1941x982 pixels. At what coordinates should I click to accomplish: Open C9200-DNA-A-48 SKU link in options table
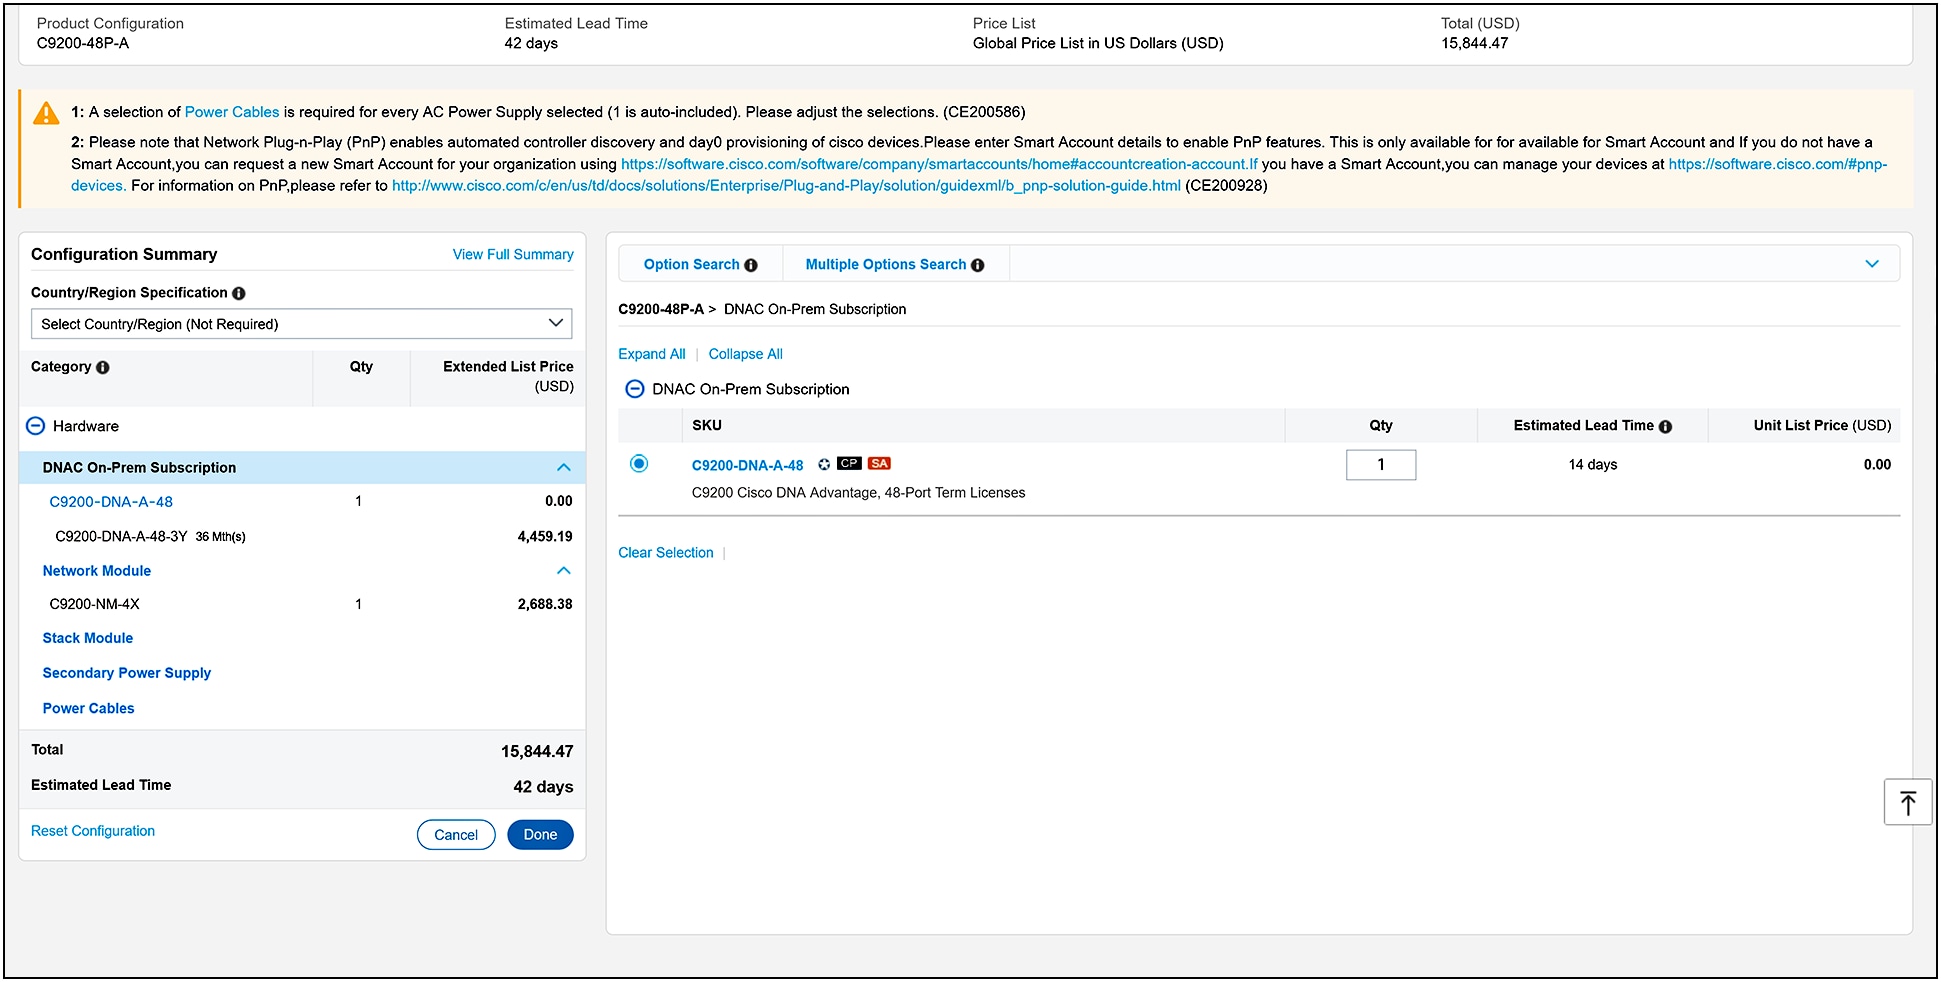pyautogui.click(x=748, y=466)
